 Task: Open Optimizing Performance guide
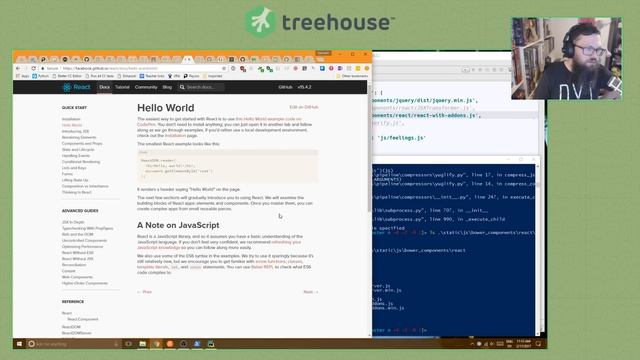tap(82, 247)
